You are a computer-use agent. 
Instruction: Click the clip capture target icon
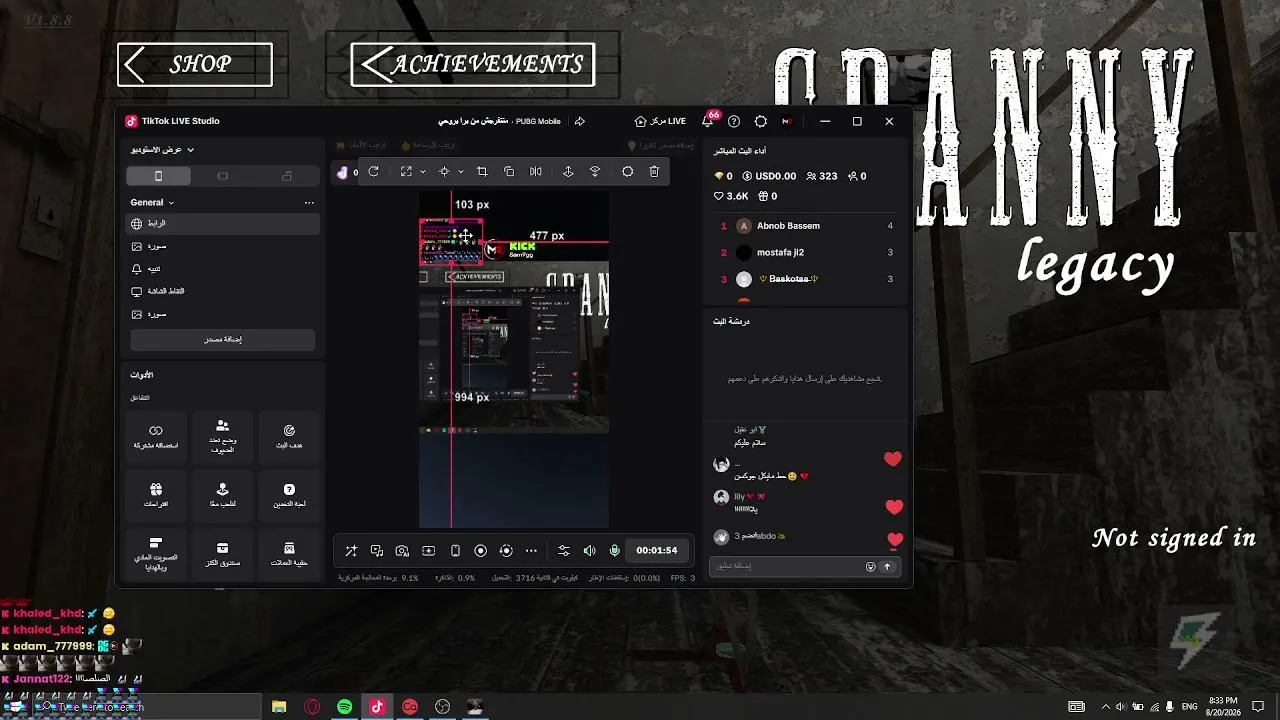coord(506,550)
